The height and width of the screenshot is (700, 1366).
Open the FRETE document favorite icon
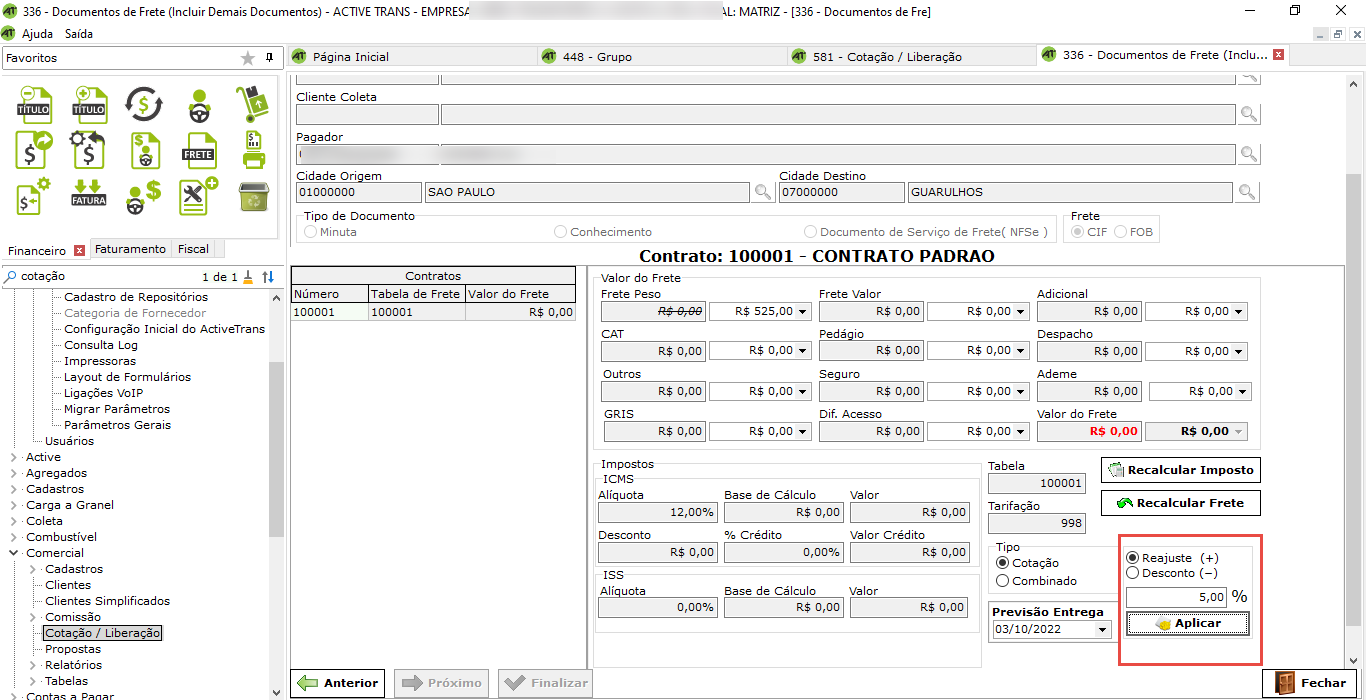199,150
